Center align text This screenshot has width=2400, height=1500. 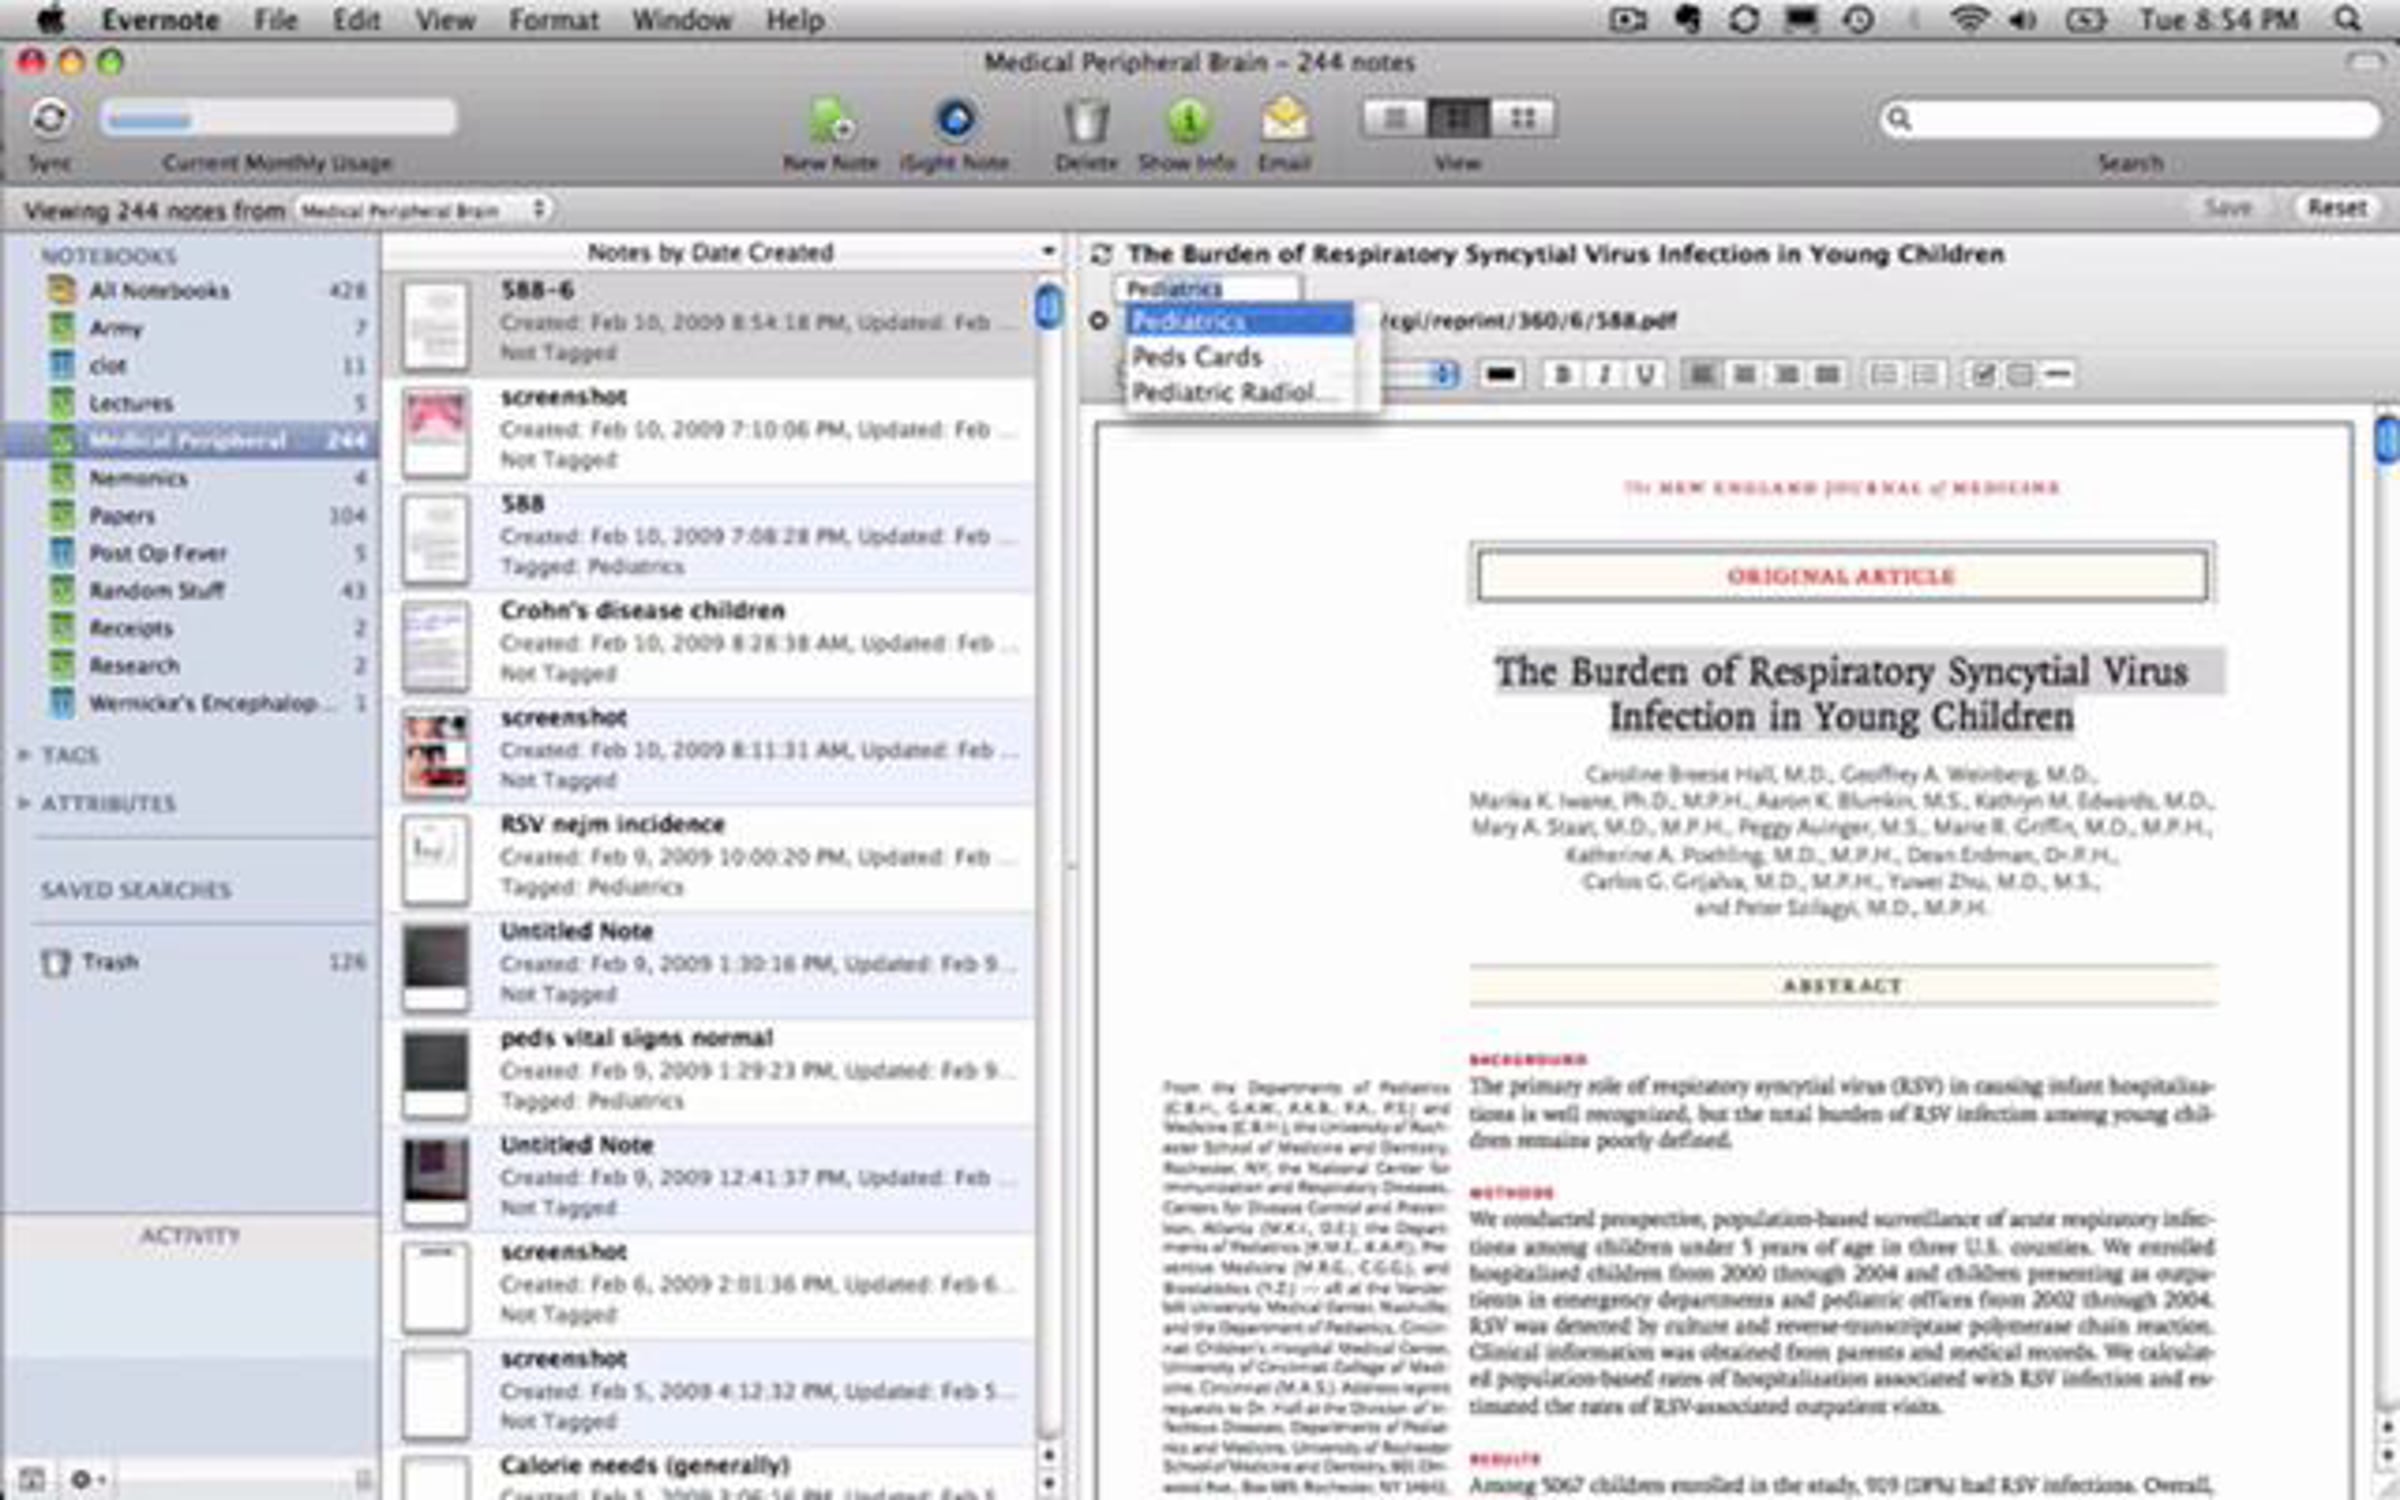tap(1743, 374)
